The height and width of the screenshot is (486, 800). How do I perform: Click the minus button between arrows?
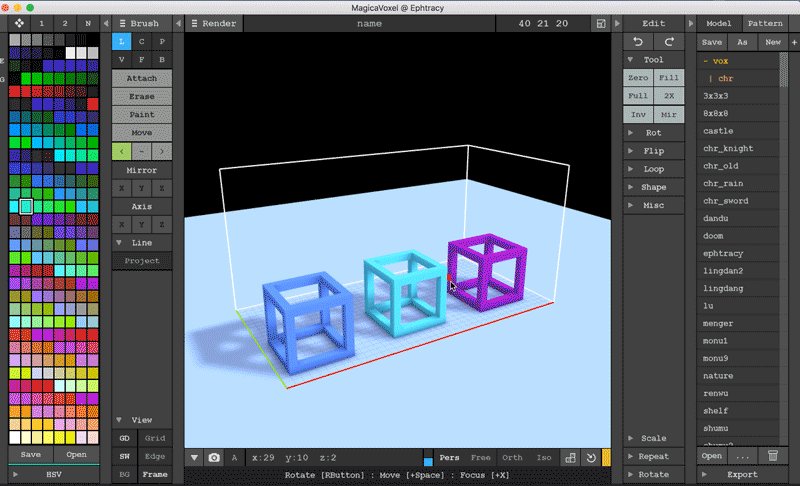coord(141,151)
